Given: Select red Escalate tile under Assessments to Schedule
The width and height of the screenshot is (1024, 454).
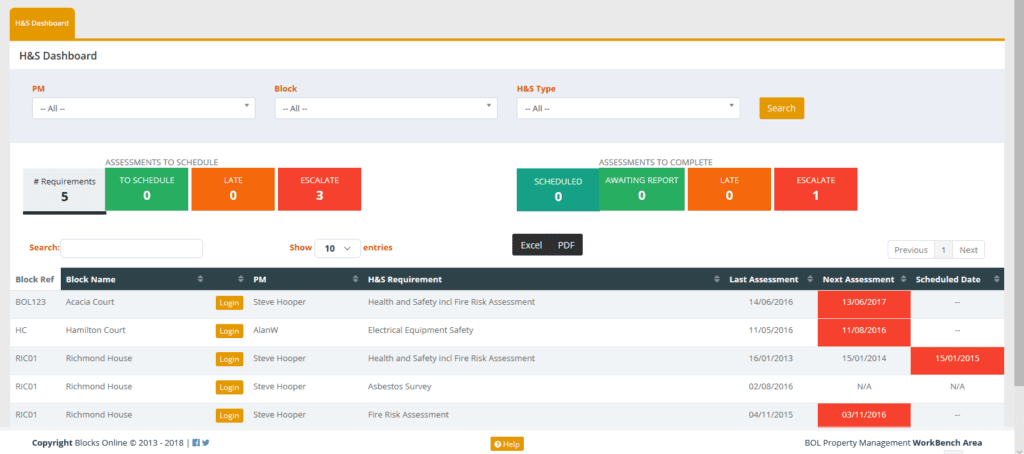Looking at the screenshot, I should (319, 188).
